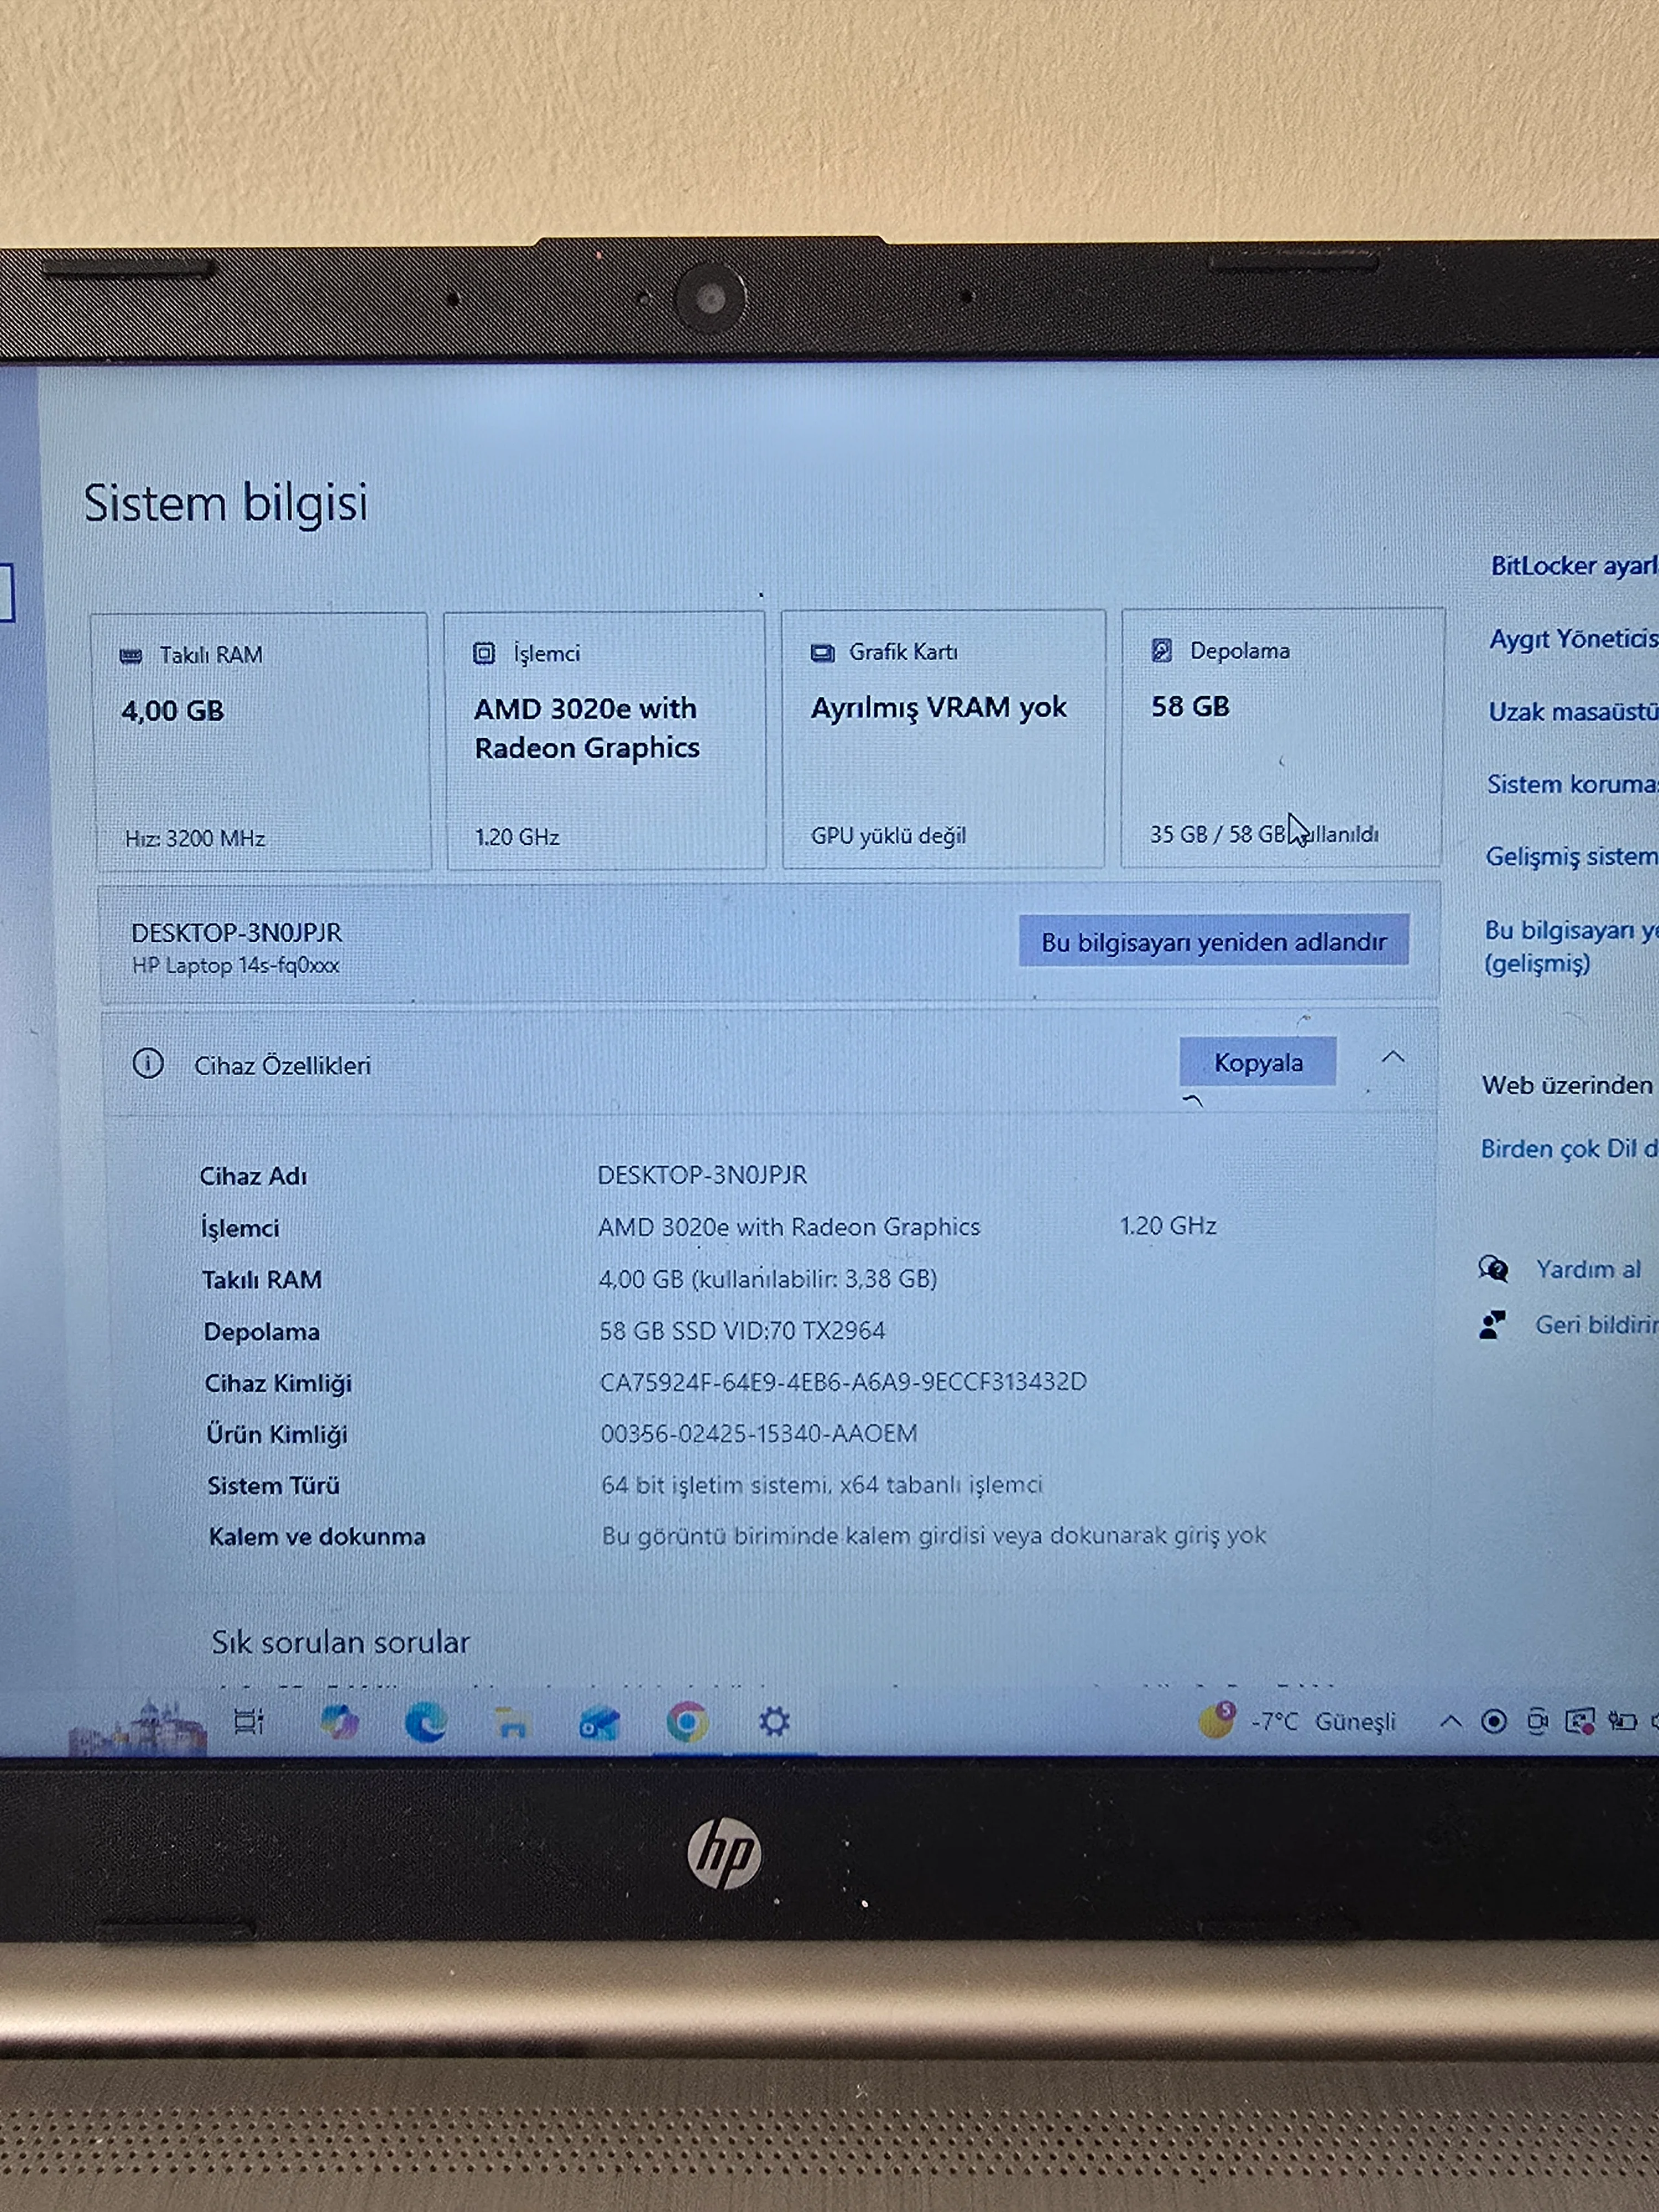Click the Takılı RAM info card
Image resolution: width=1659 pixels, height=2212 pixels.
click(262, 741)
